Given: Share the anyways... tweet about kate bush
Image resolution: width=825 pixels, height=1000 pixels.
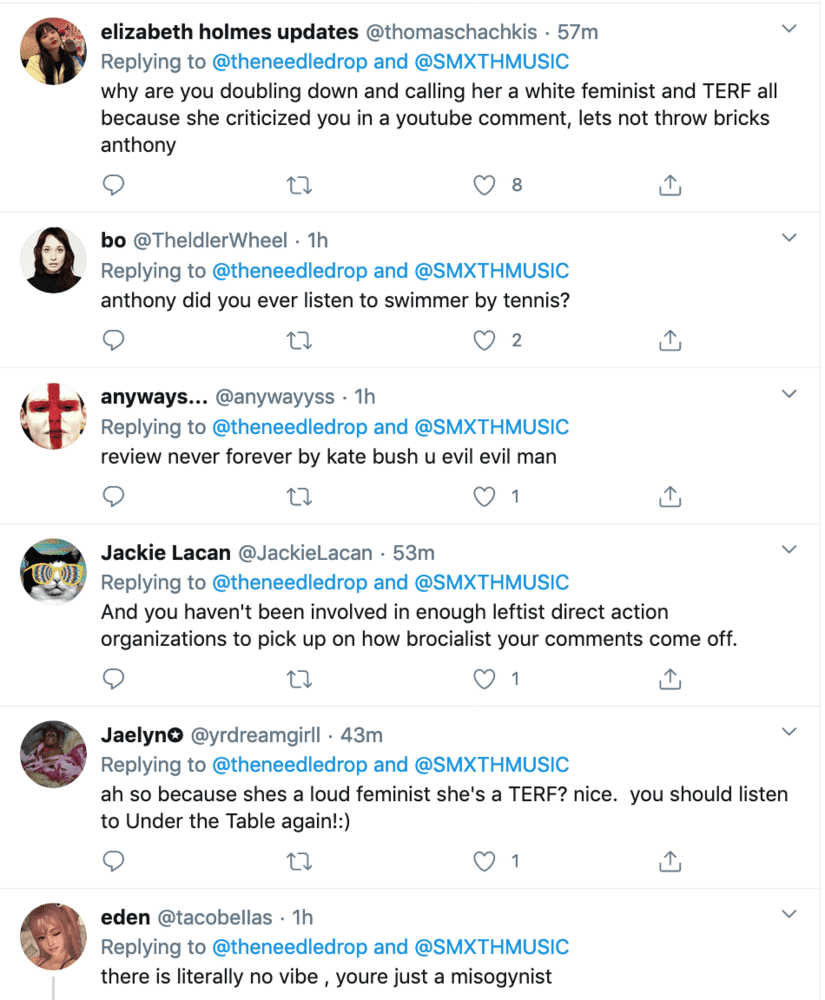Looking at the screenshot, I should (x=669, y=496).
